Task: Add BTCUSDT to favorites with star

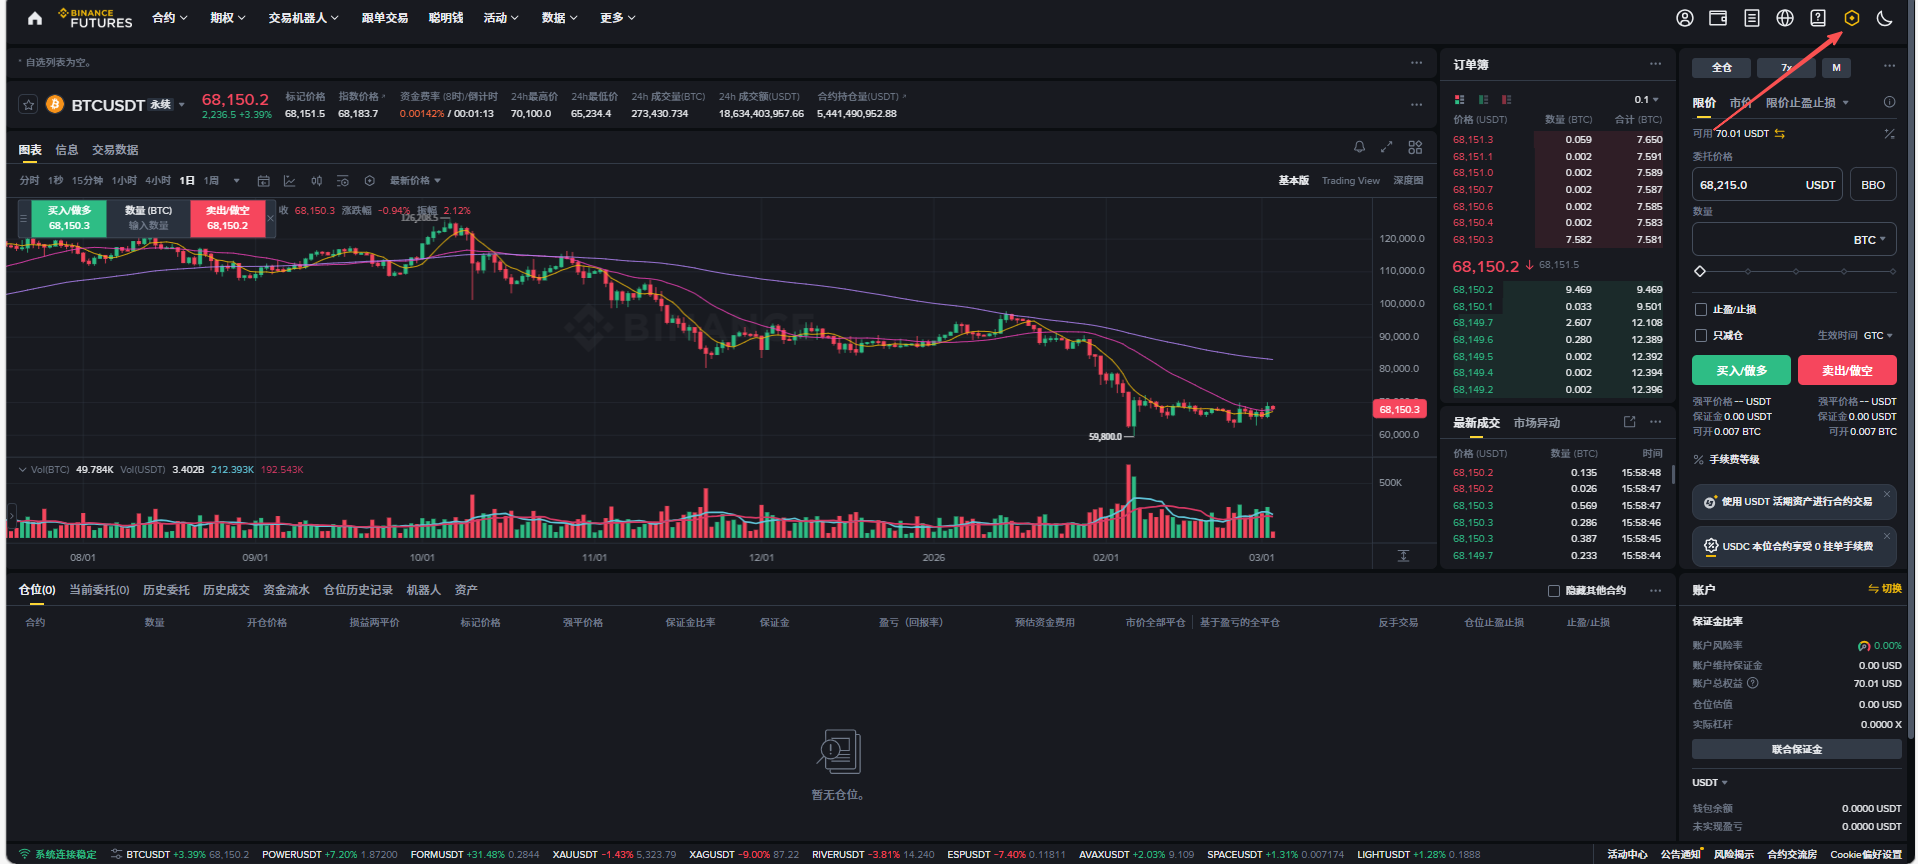Action: [29, 105]
